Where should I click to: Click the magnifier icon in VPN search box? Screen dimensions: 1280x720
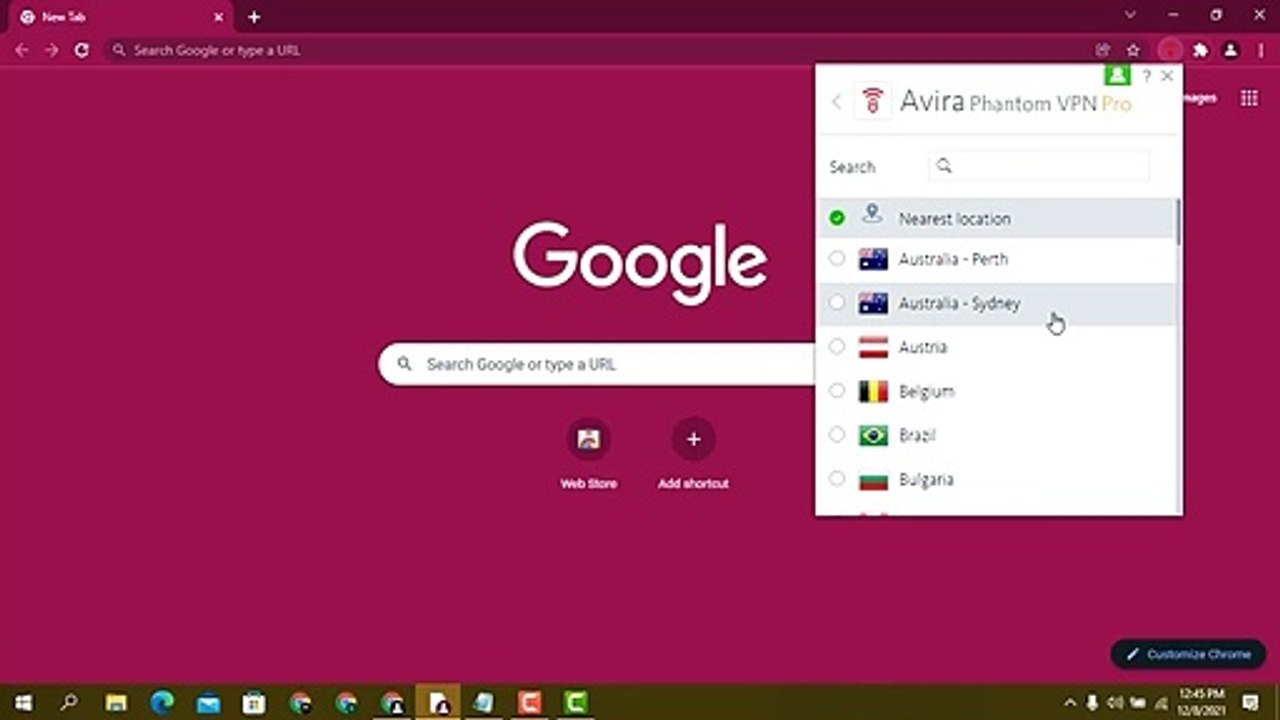click(x=945, y=166)
